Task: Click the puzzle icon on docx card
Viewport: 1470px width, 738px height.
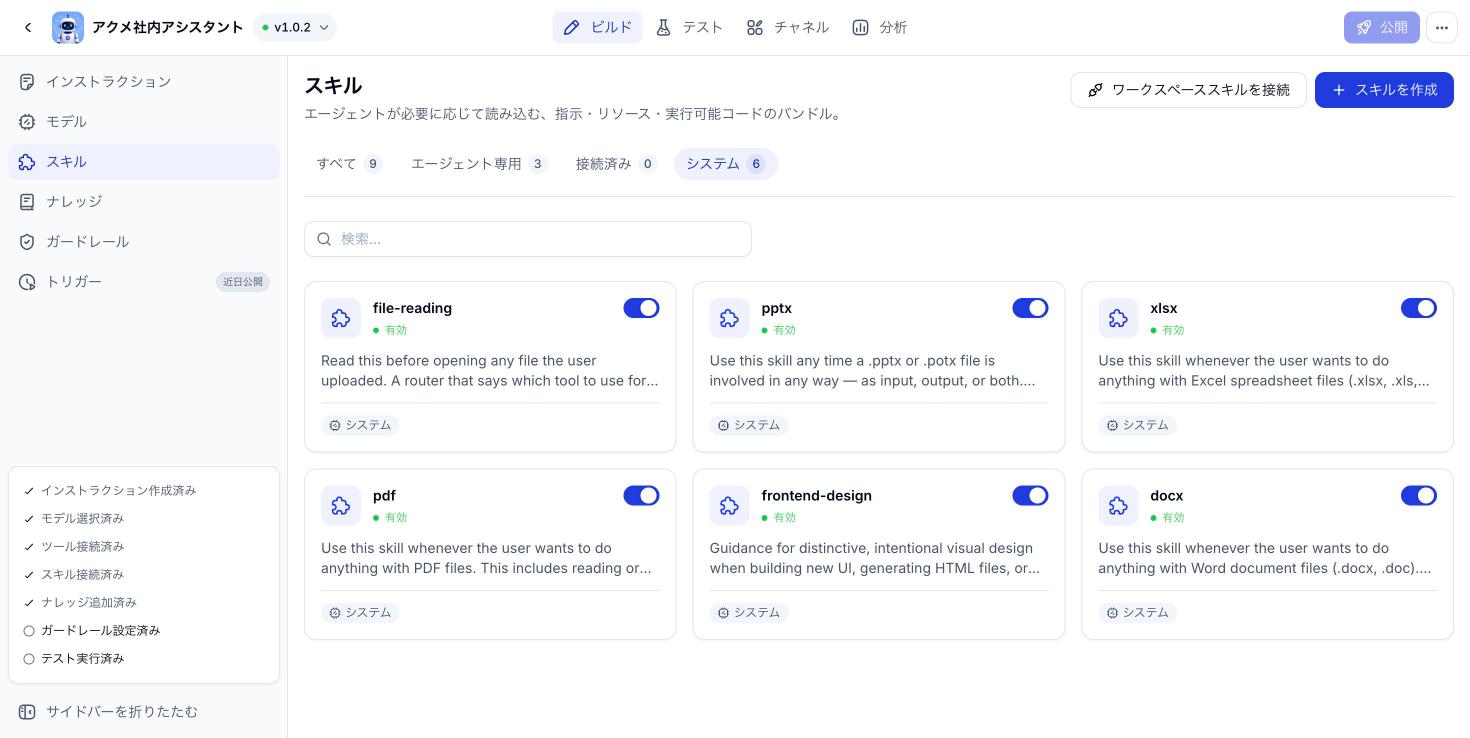Action: 1118,506
